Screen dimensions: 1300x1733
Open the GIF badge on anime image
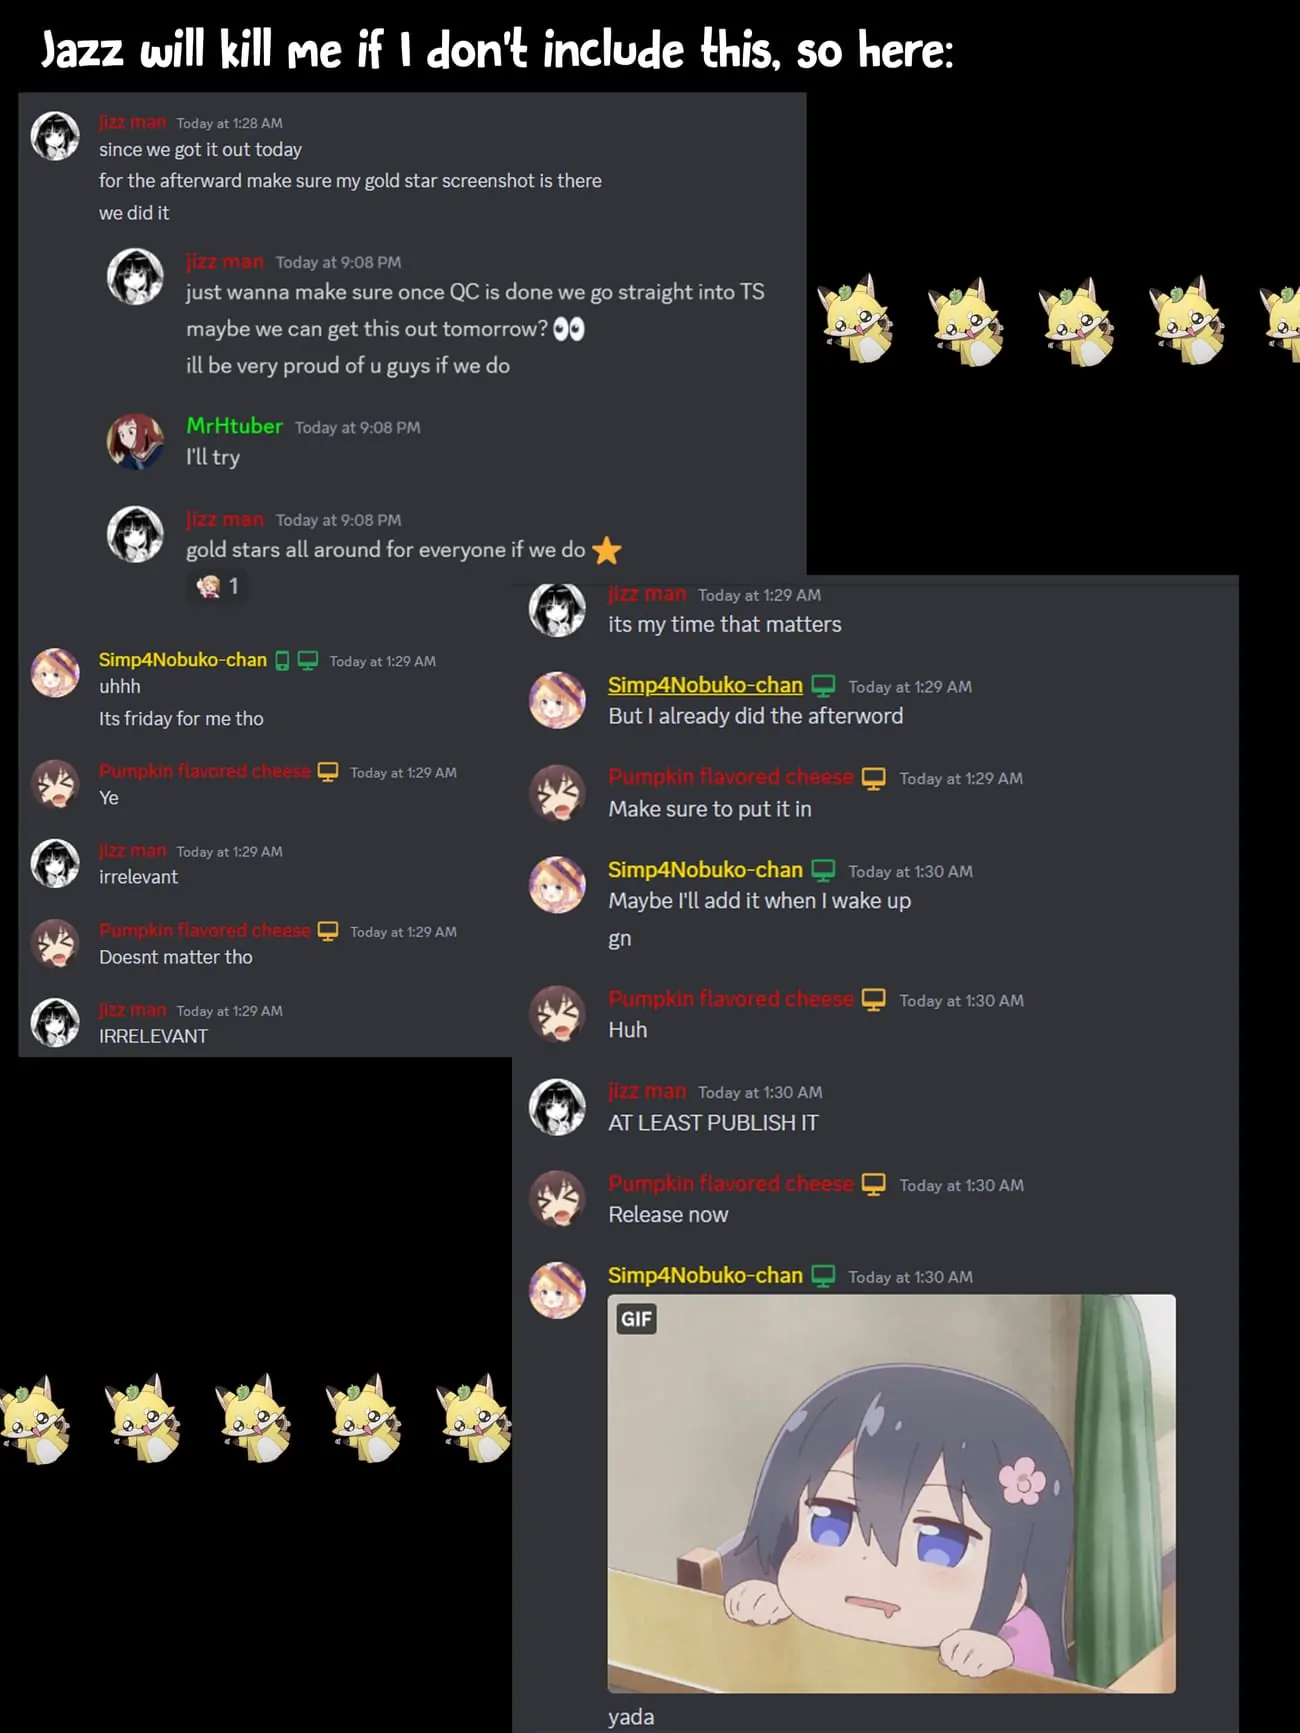pyautogui.click(x=636, y=1319)
